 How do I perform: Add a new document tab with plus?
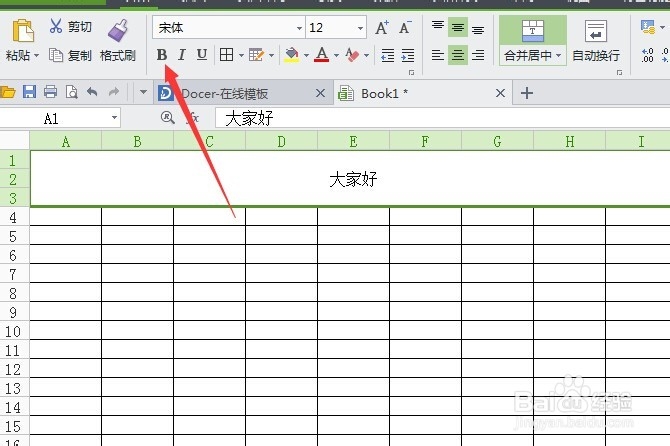pyautogui.click(x=526, y=93)
